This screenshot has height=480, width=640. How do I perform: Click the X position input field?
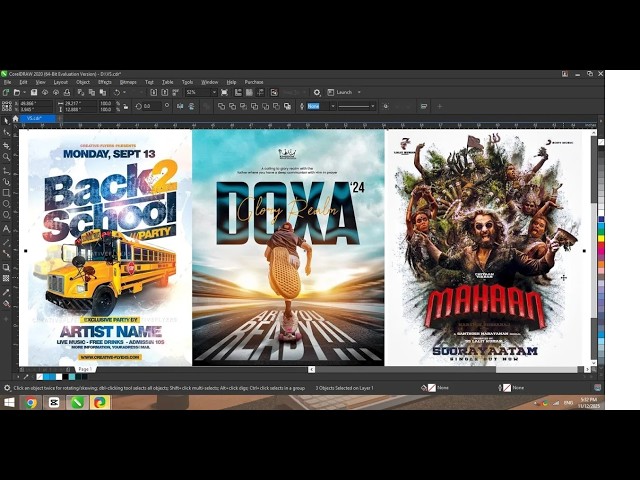[36, 104]
